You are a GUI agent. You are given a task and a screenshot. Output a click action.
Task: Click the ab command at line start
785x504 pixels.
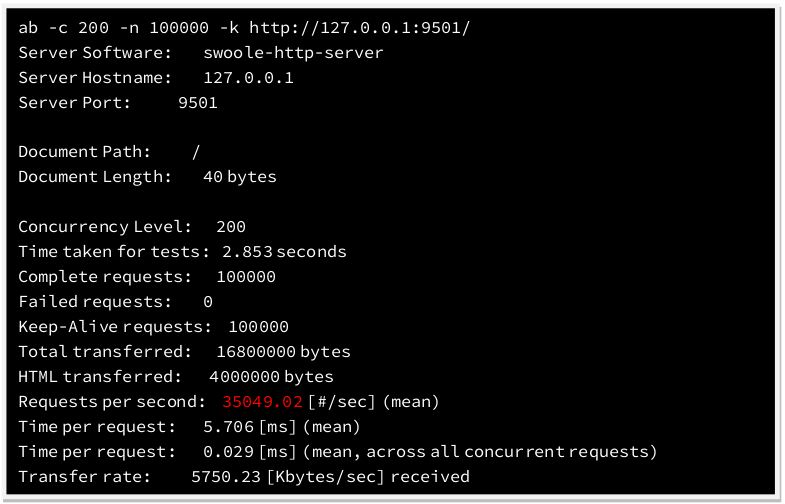point(28,27)
